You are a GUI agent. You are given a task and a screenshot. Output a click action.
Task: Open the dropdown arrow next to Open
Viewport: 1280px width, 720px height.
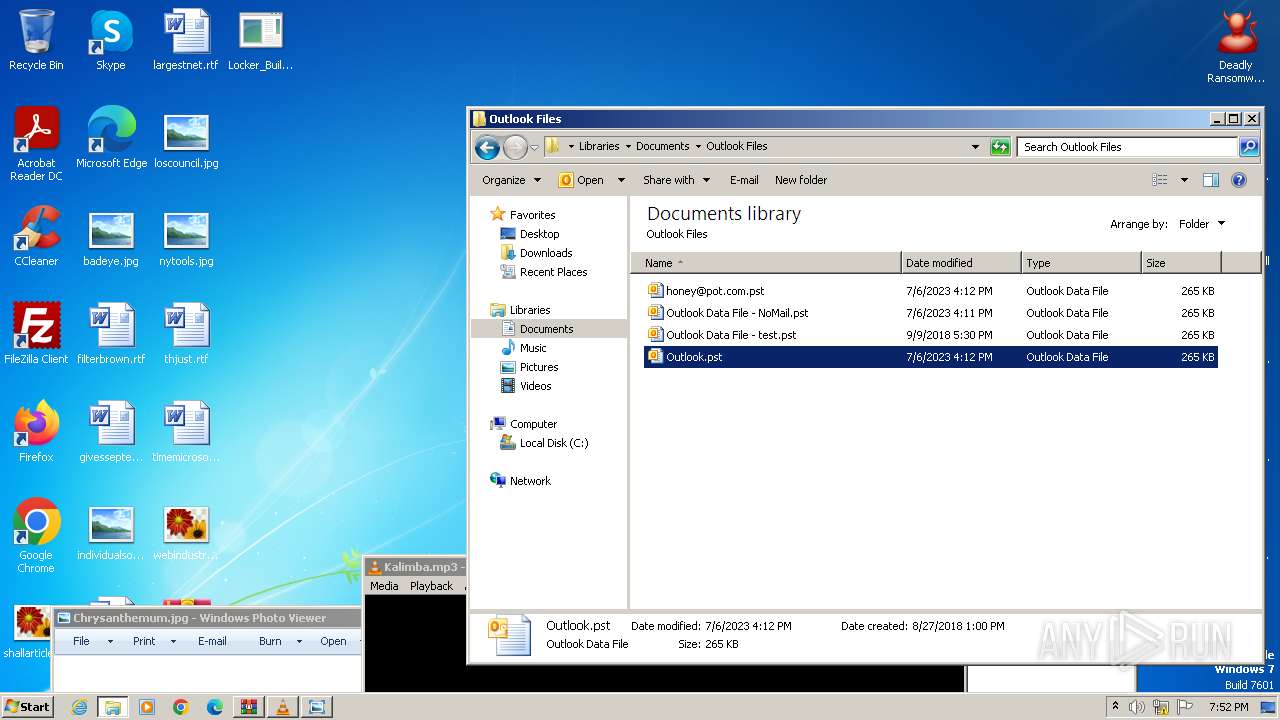[x=621, y=180]
